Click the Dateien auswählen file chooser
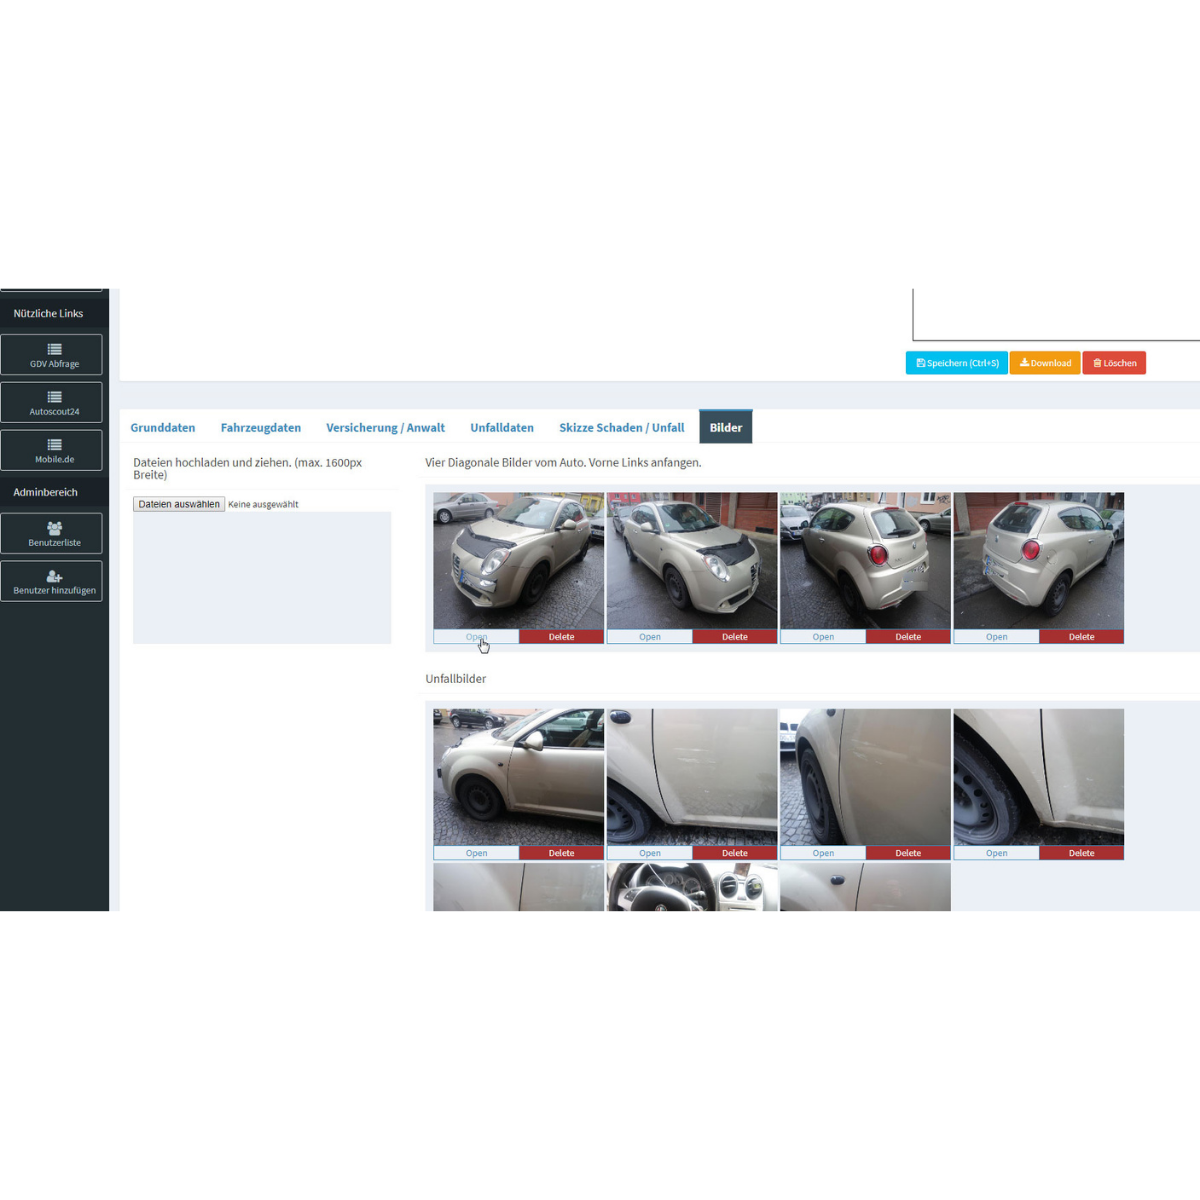 pyautogui.click(x=179, y=504)
